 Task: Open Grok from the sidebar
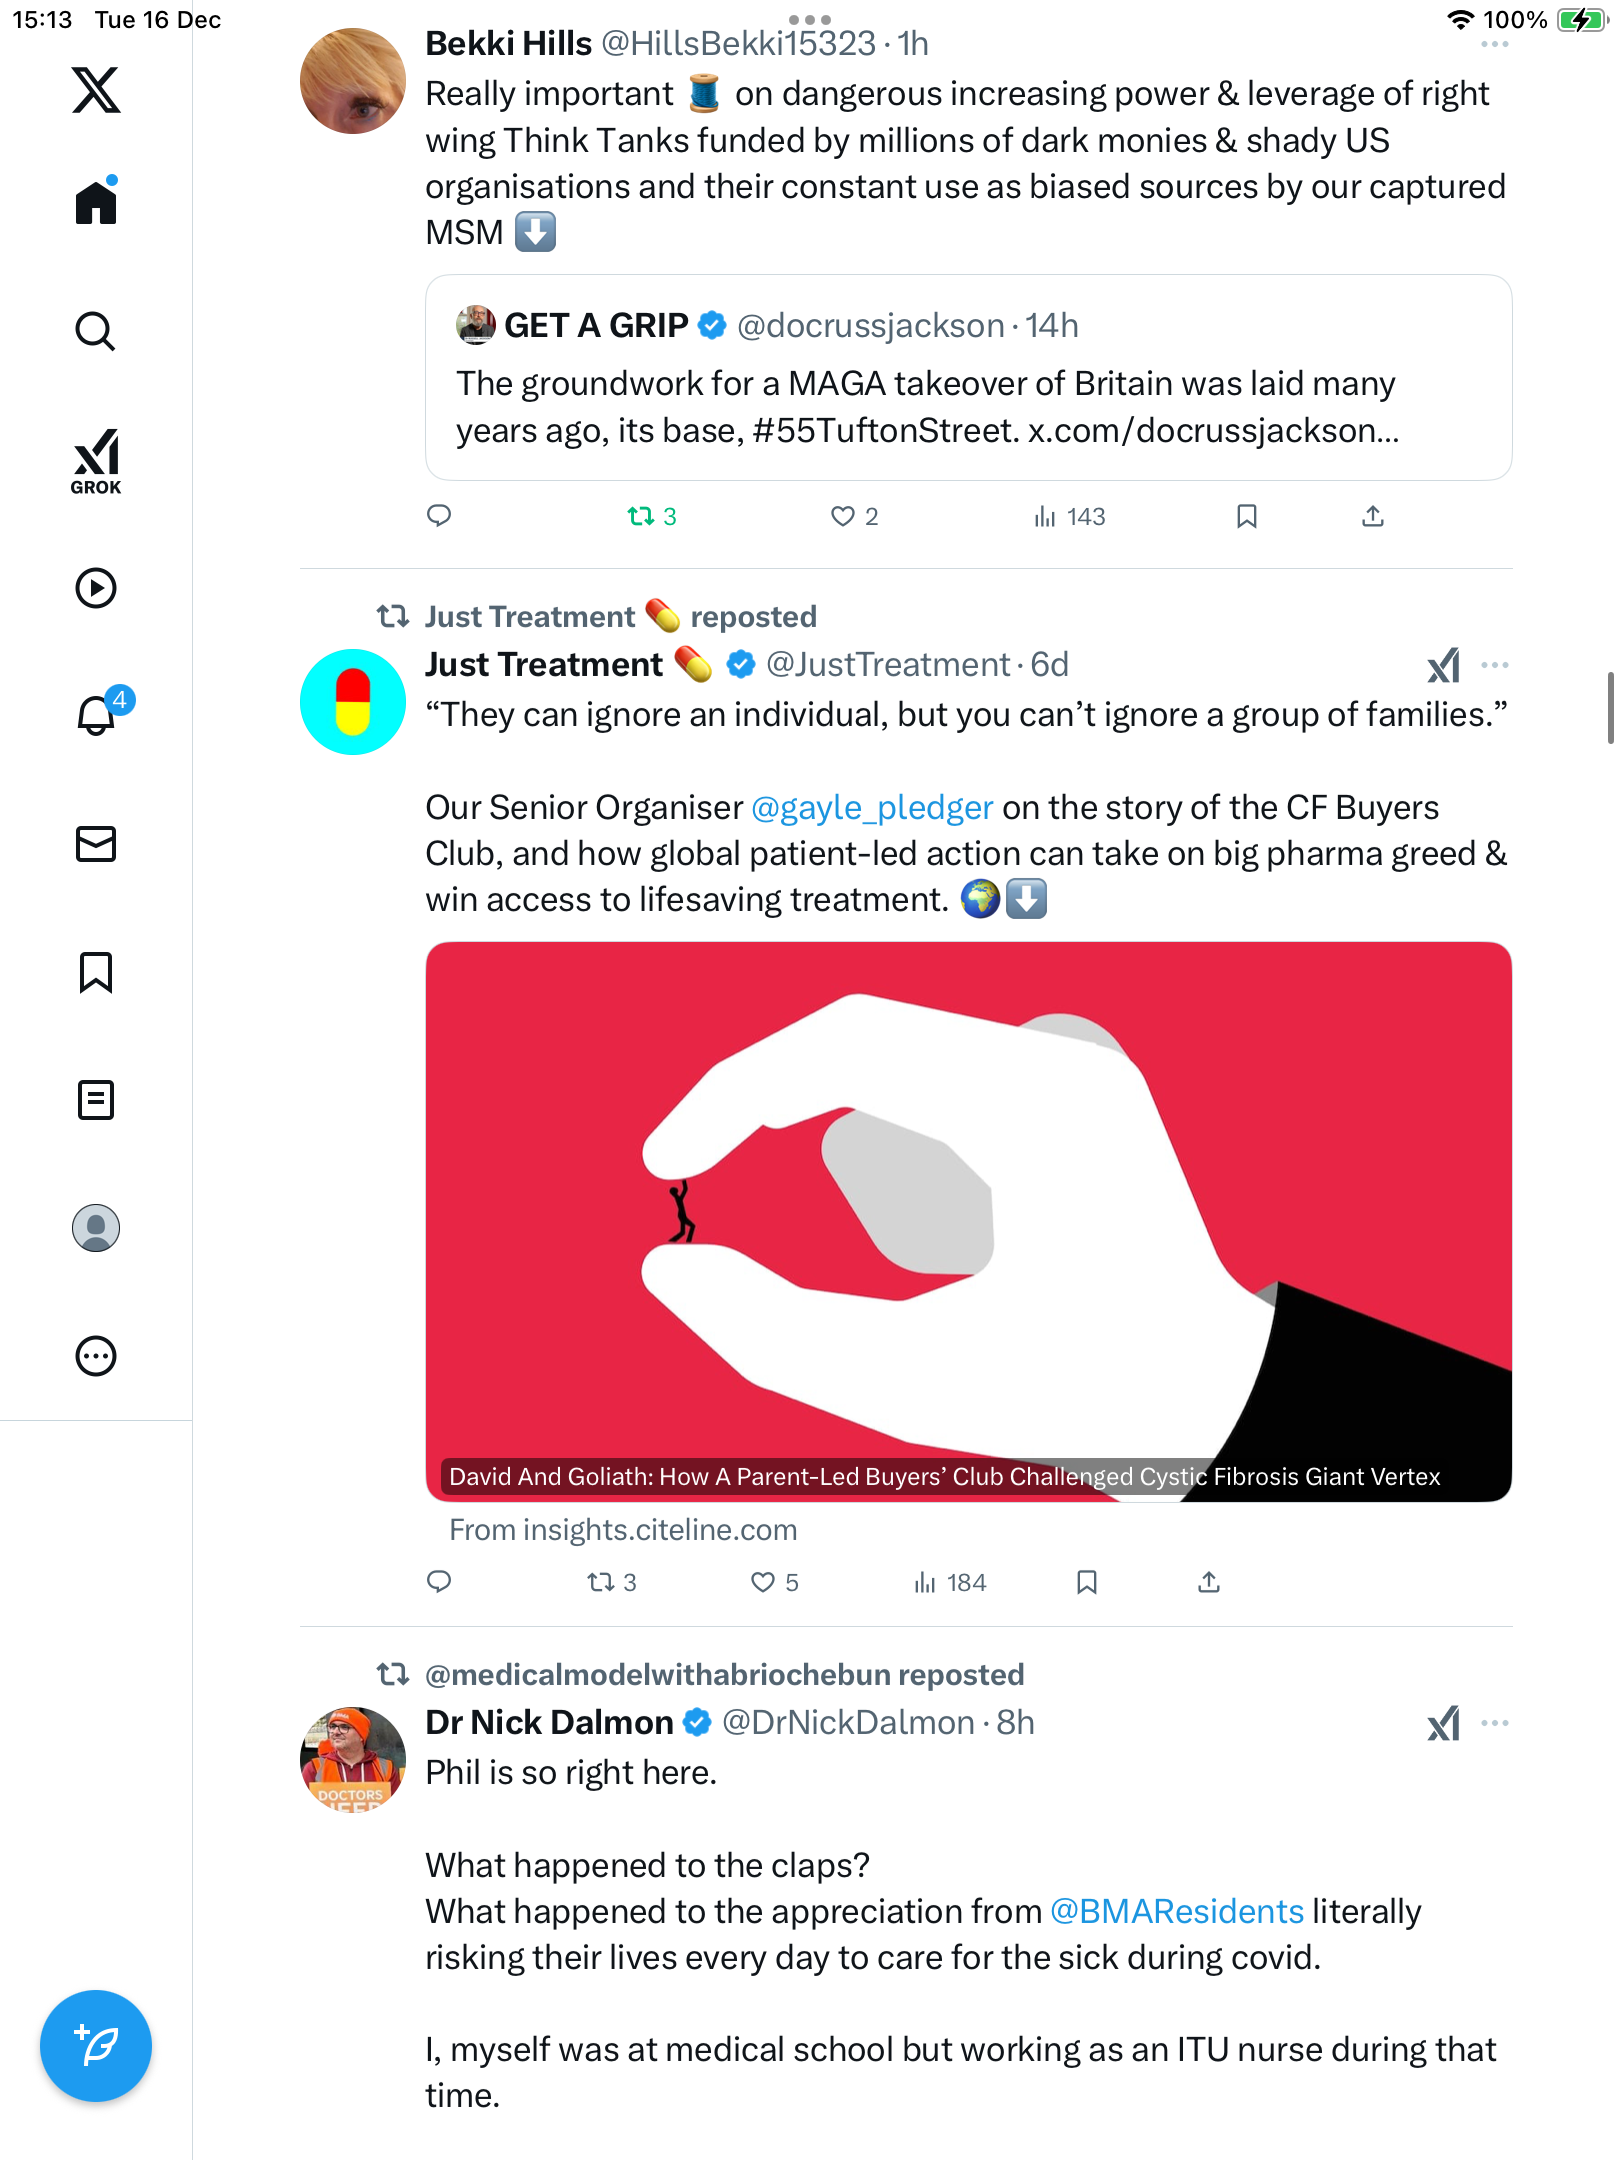click(96, 461)
